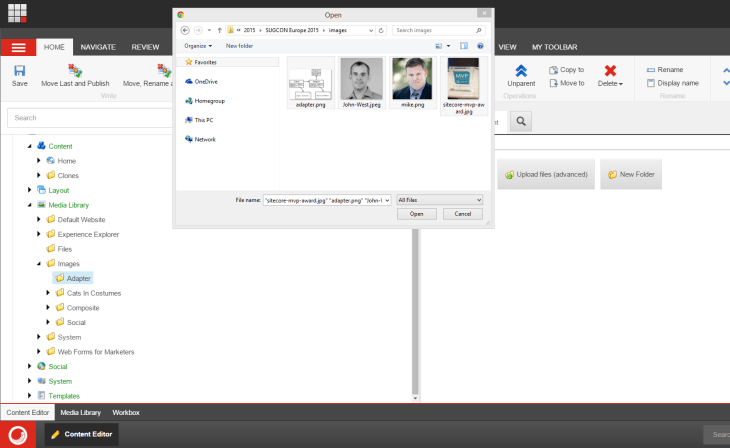Image resolution: width=730 pixels, height=448 pixels.
Task: Go up one folder level in dialog
Action: 219,30
